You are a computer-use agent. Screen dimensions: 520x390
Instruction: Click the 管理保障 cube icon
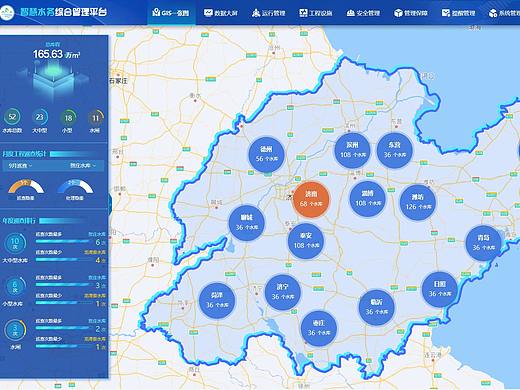398,13
